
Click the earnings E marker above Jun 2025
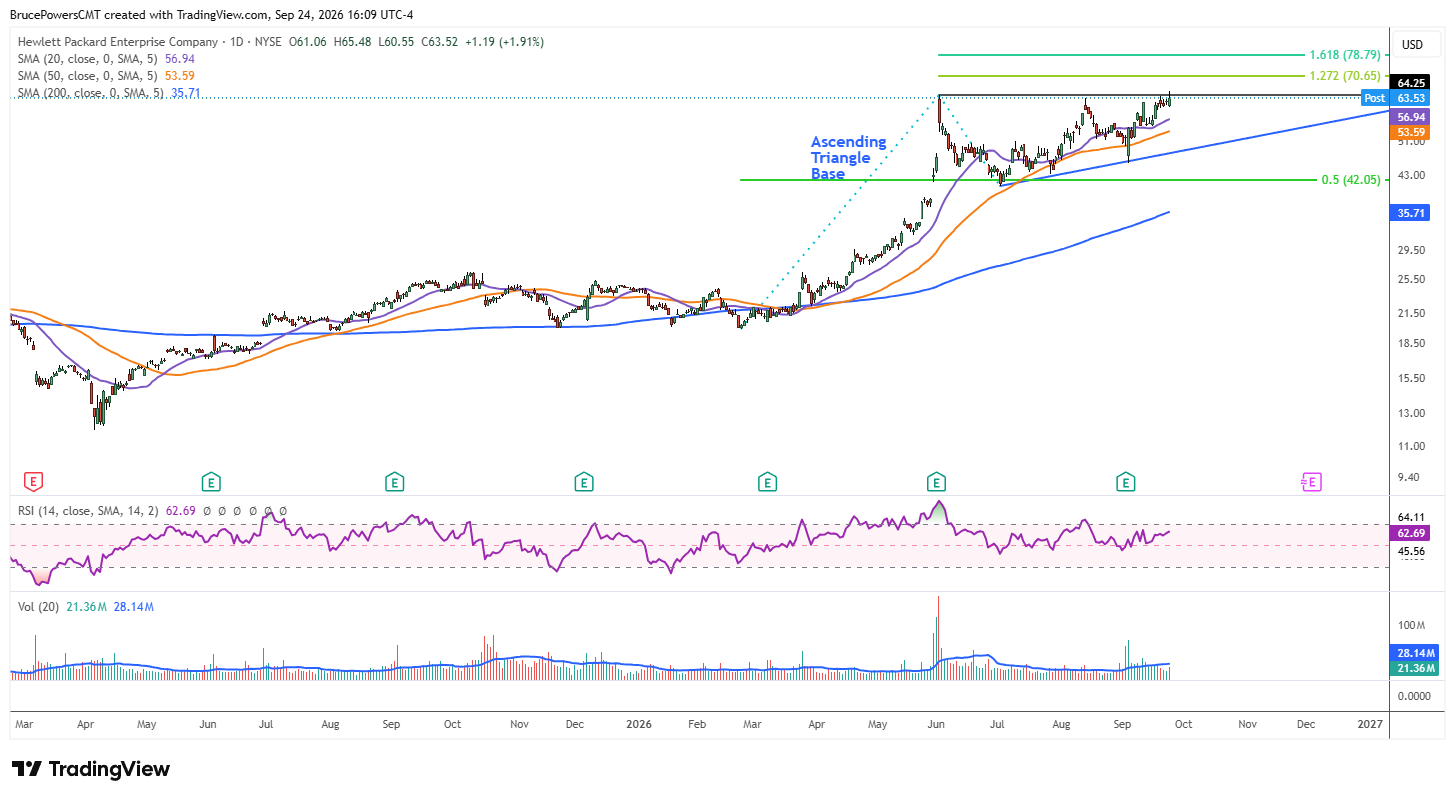tap(210, 482)
